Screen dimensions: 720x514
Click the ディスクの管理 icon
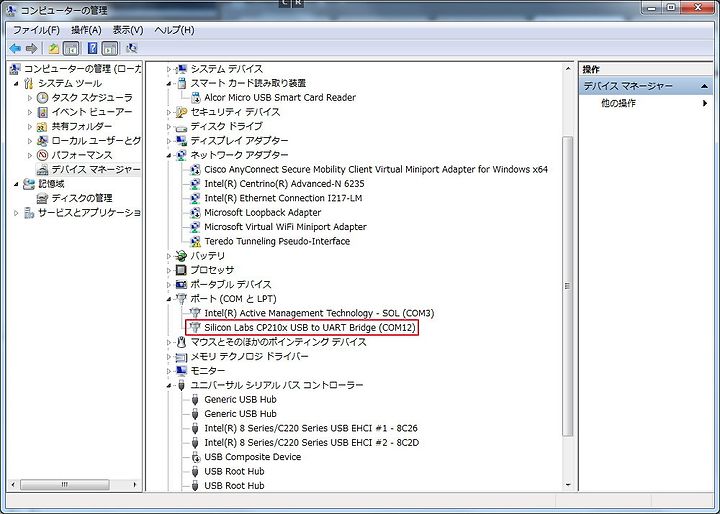tap(42, 198)
